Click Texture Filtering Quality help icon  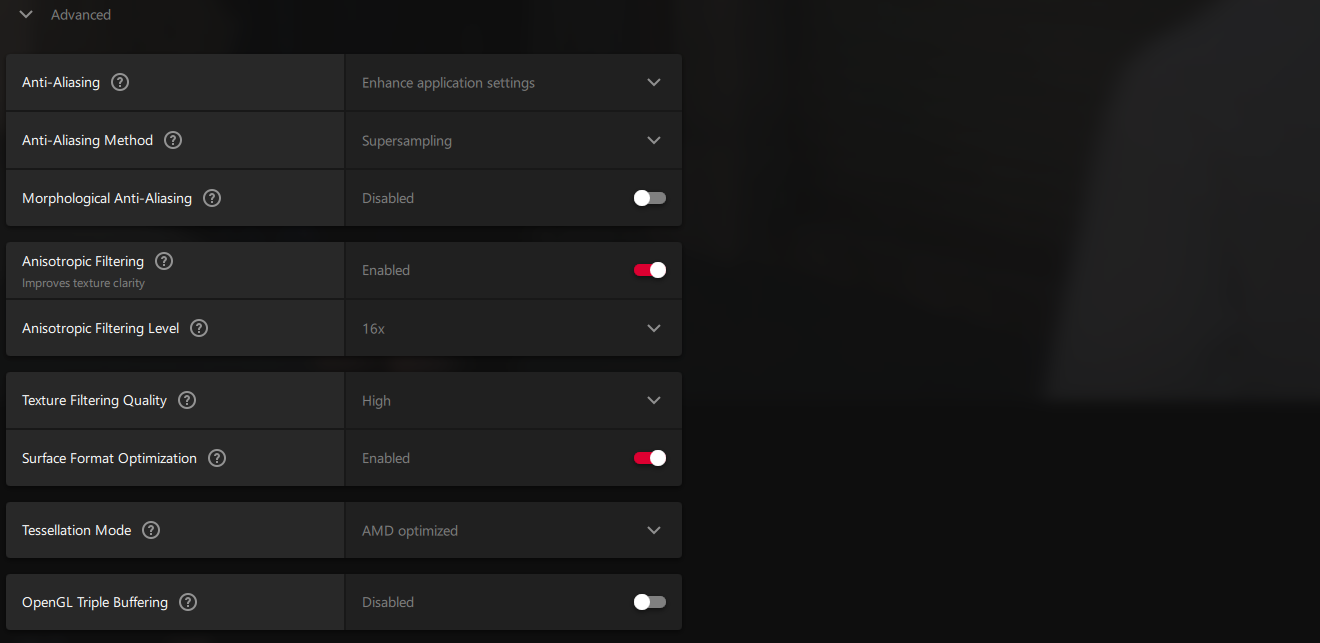tap(187, 400)
